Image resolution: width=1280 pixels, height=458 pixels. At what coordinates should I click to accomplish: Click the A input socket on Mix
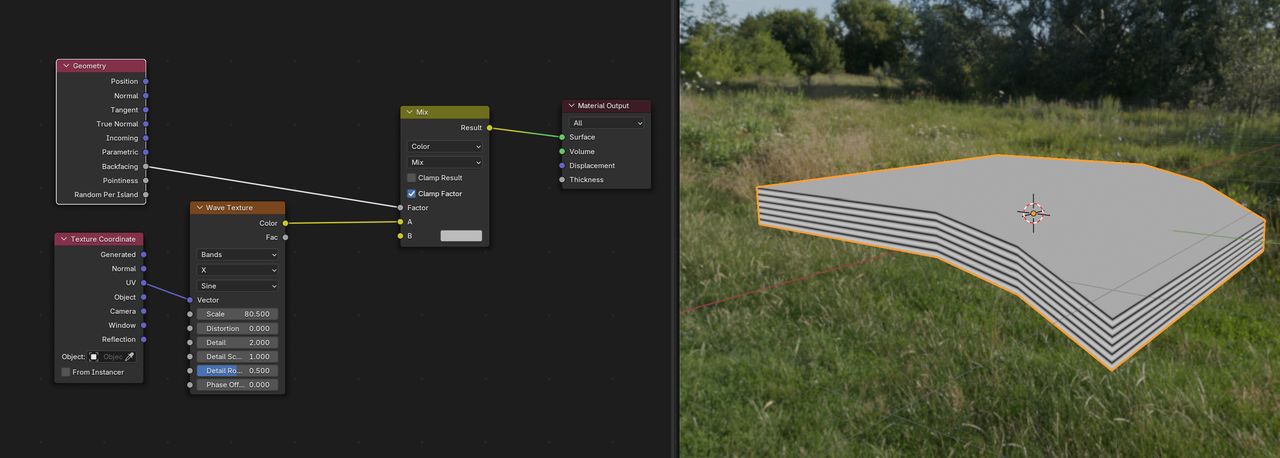pyautogui.click(x=400, y=222)
